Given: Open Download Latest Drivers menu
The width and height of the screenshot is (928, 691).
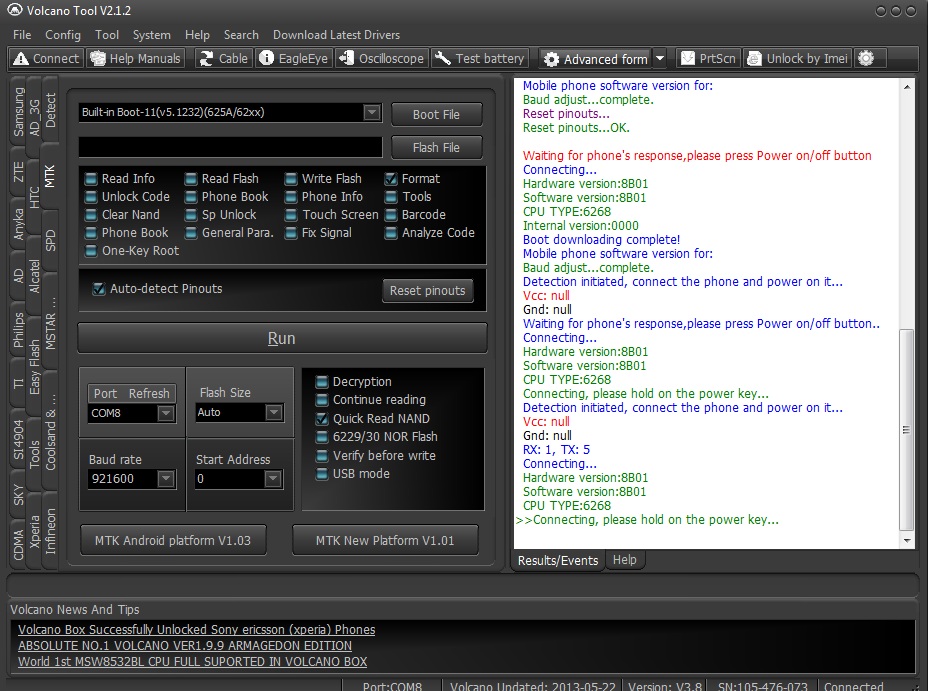Looking at the screenshot, I should point(336,35).
